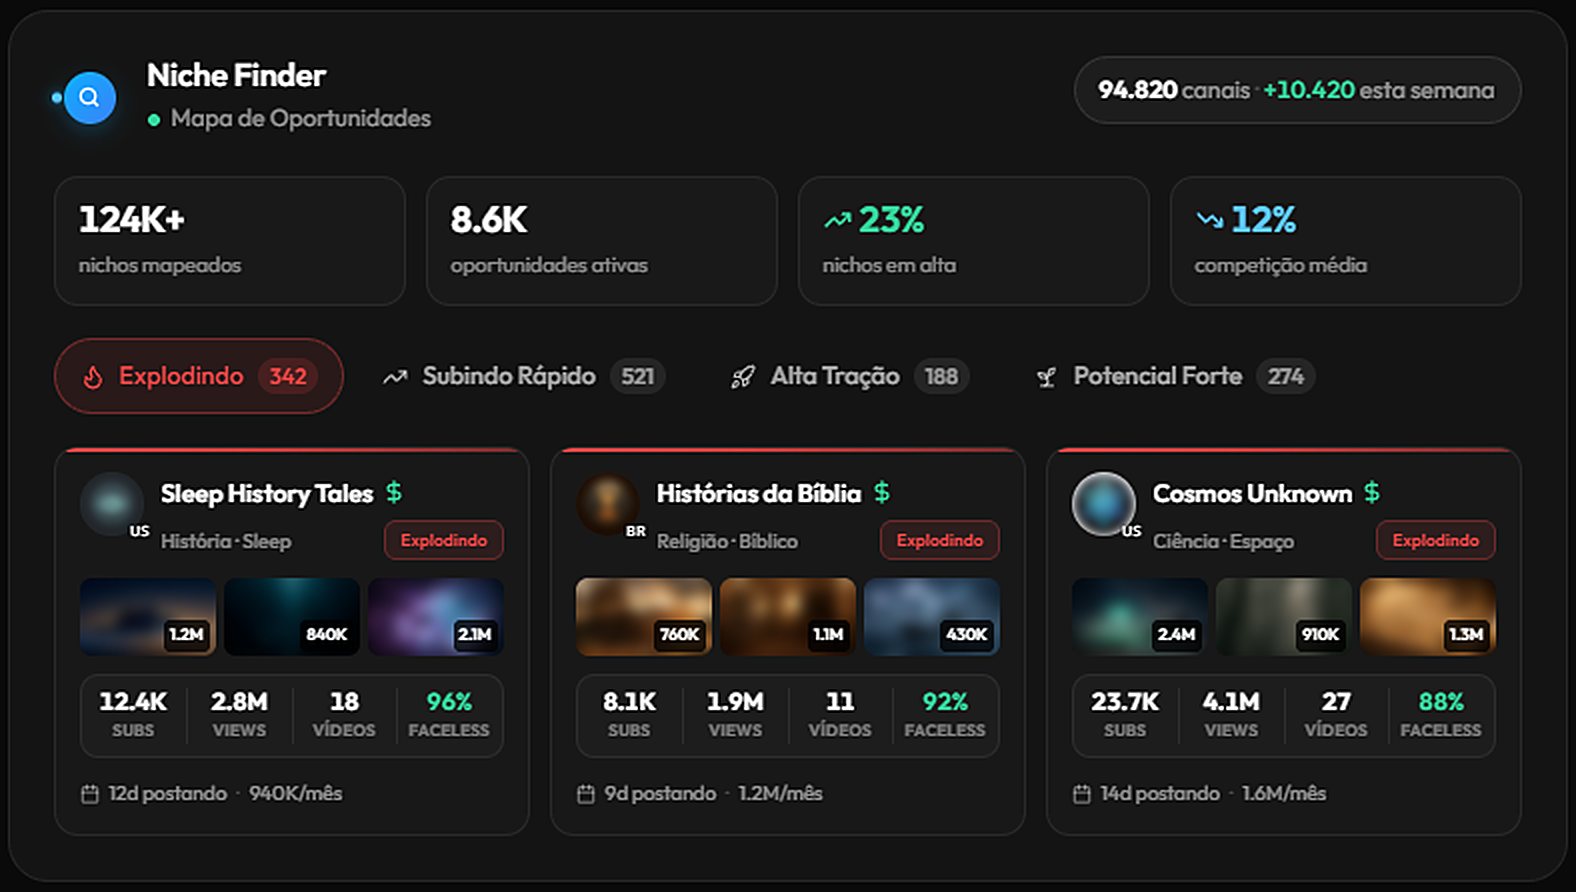Viewport: 1576px width, 892px height.
Task: Click the Sleep History Tales channel title
Action: [267, 494]
